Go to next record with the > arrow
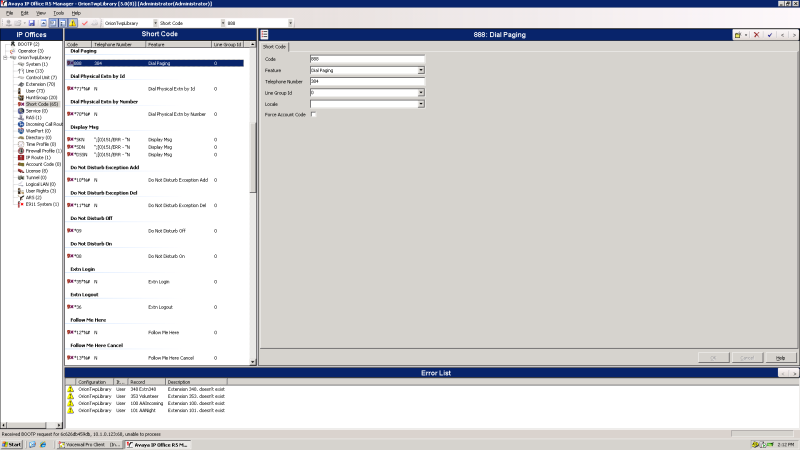The width and height of the screenshot is (800, 450). click(x=794, y=35)
